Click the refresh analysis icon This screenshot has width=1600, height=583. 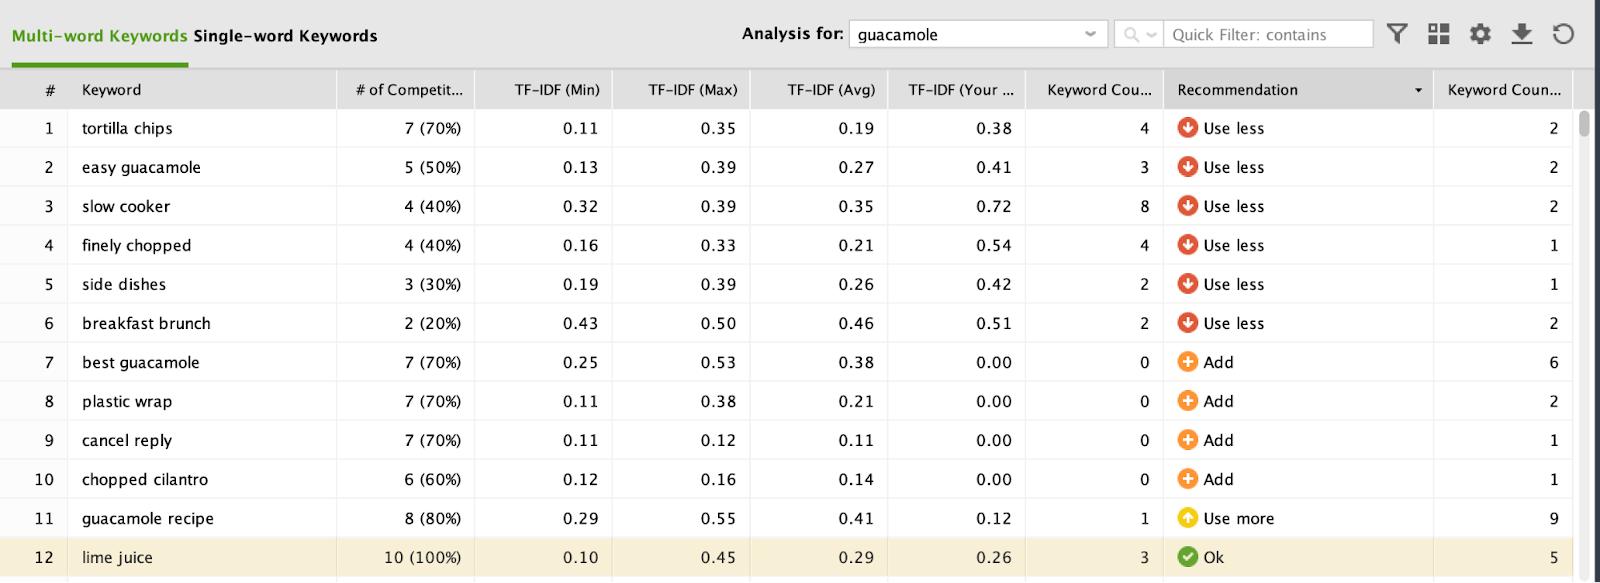click(1563, 34)
